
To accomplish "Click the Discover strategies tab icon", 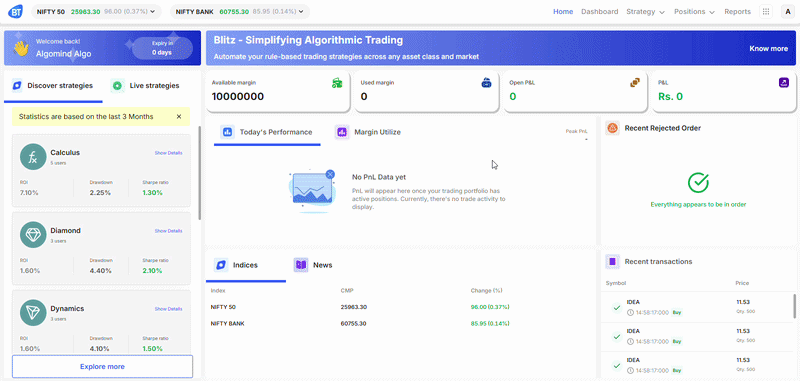I will pos(17,86).
